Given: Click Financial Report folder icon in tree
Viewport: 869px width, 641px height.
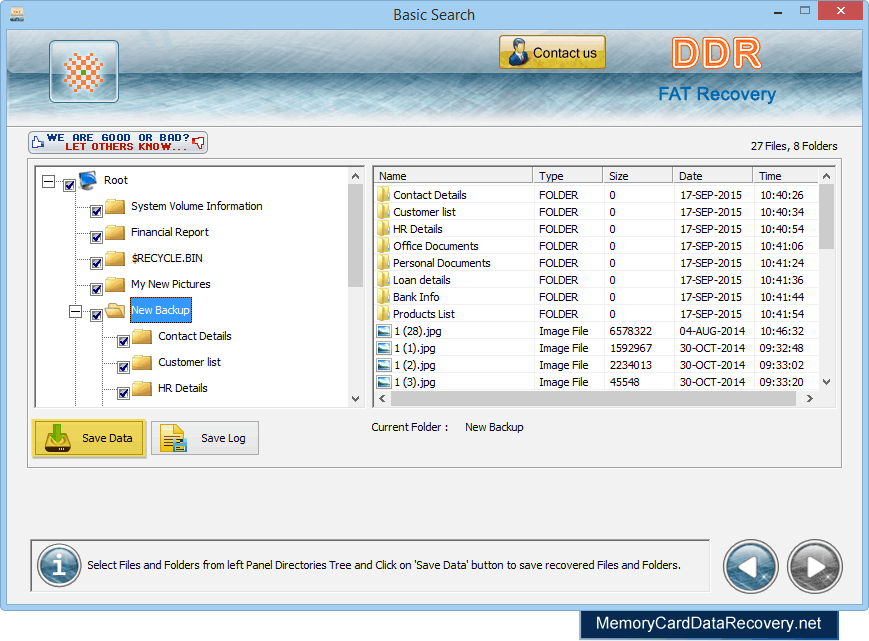Looking at the screenshot, I should (x=115, y=233).
